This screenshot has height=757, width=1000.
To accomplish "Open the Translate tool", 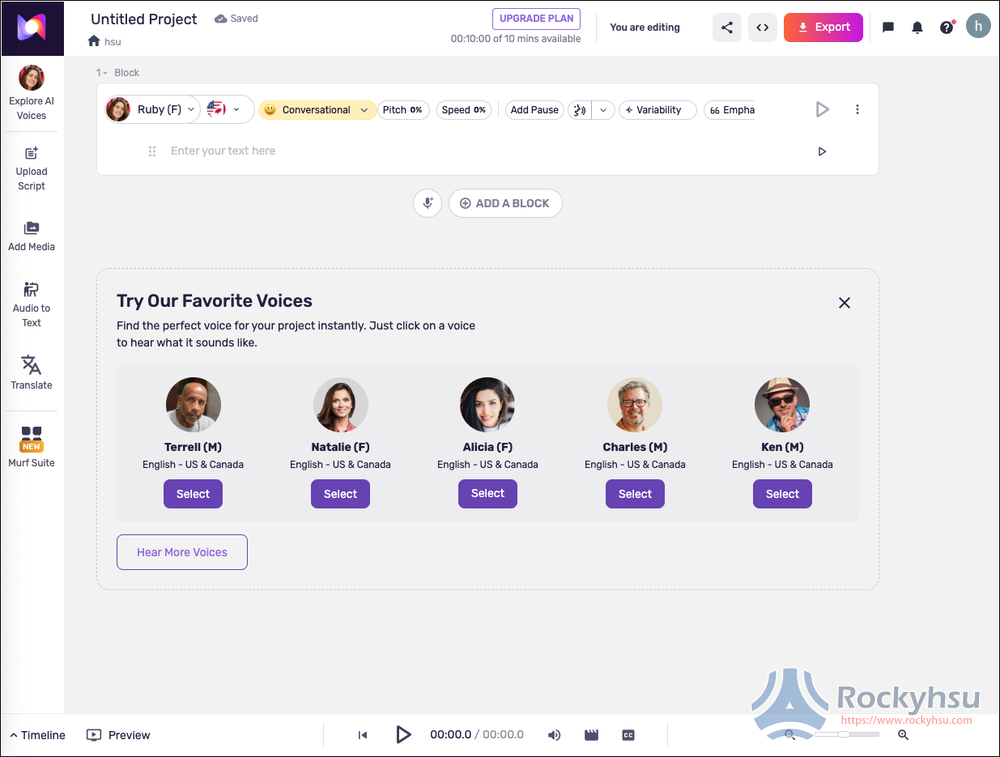I will 31,372.
